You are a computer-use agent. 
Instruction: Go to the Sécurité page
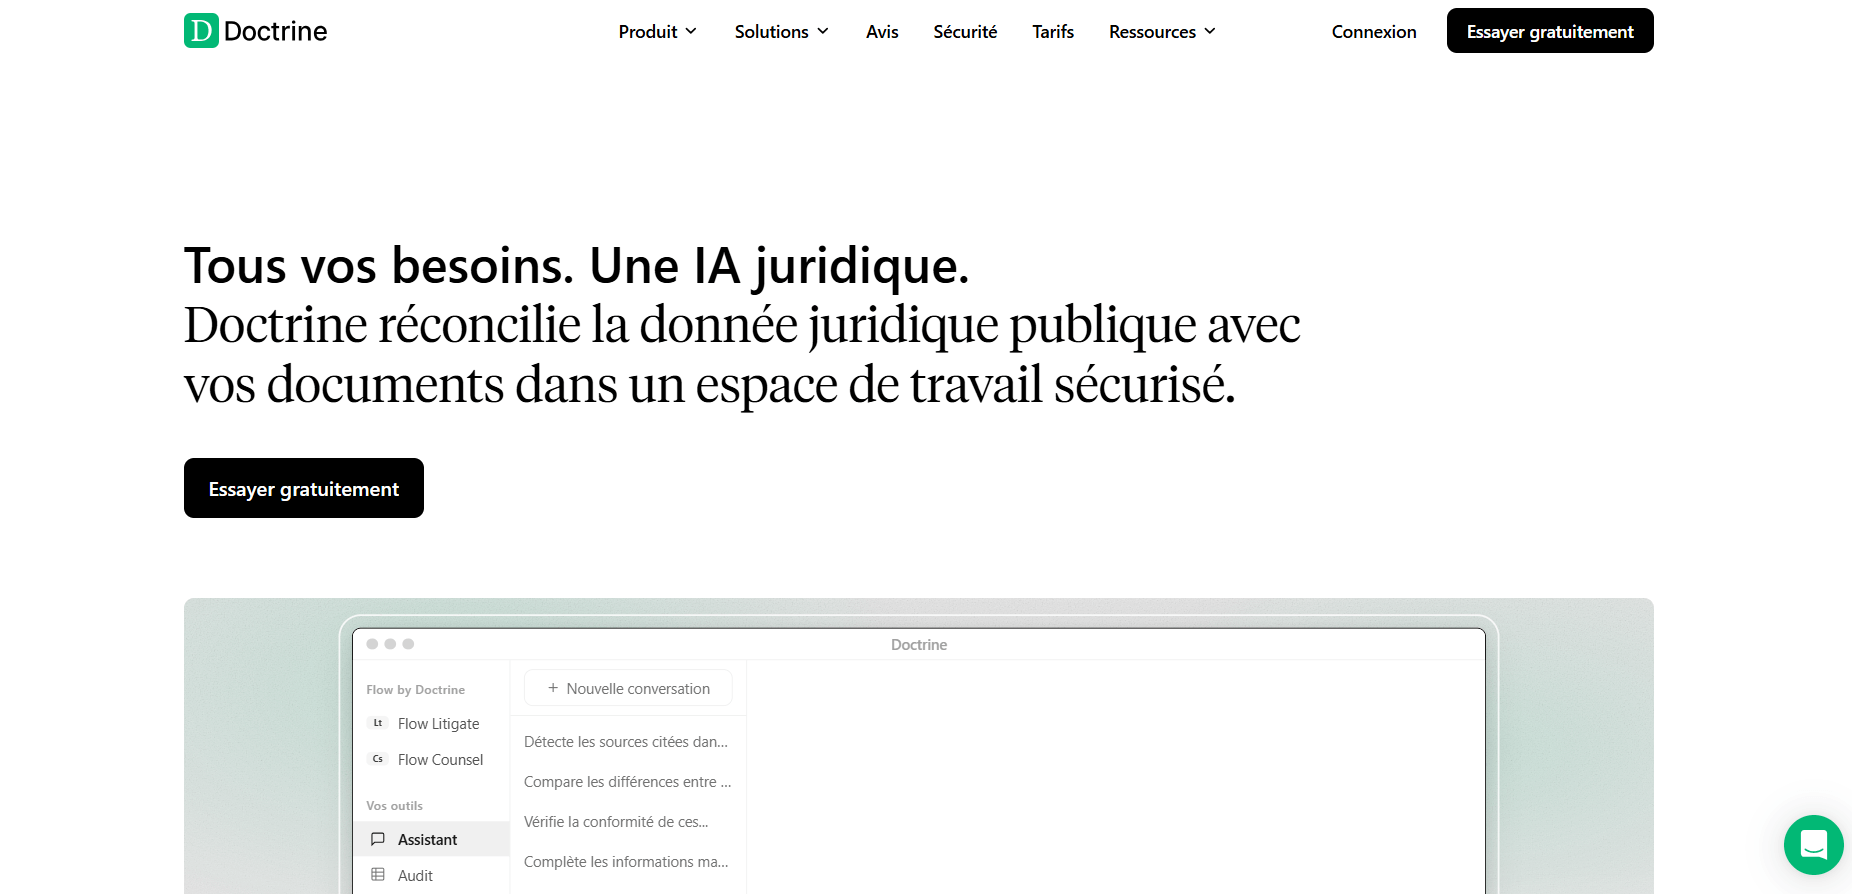[965, 32]
